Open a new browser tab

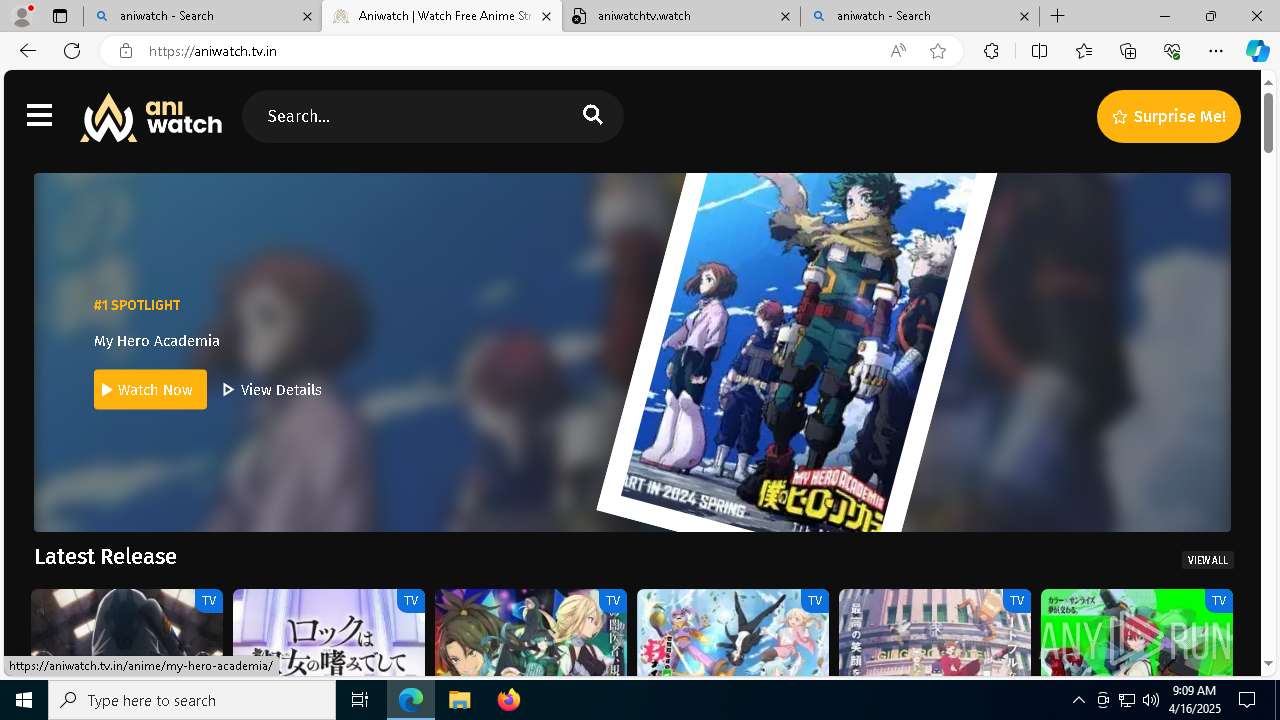click(1057, 16)
